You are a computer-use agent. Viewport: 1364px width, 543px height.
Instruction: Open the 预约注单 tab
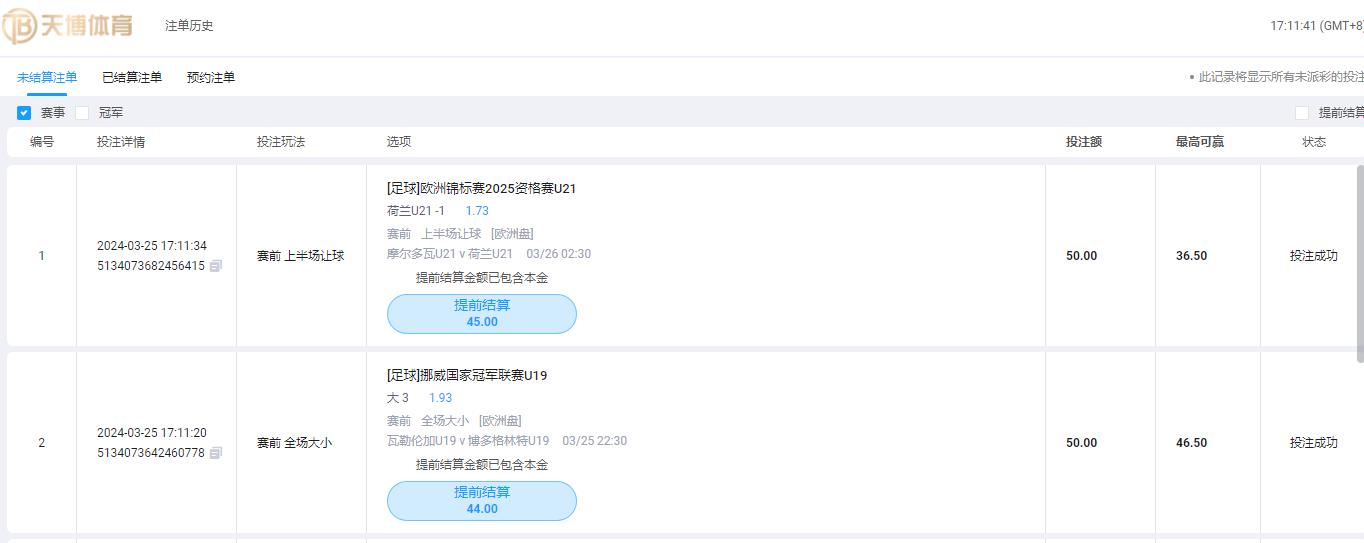click(x=211, y=77)
